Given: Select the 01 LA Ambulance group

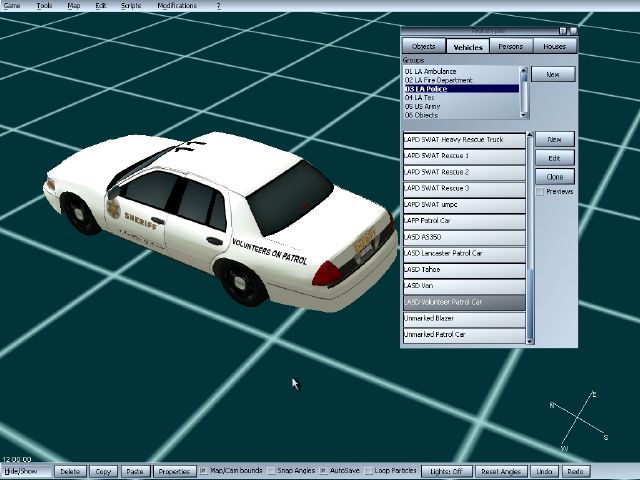Looking at the screenshot, I should pyautogui.click(x=461, y=71).
